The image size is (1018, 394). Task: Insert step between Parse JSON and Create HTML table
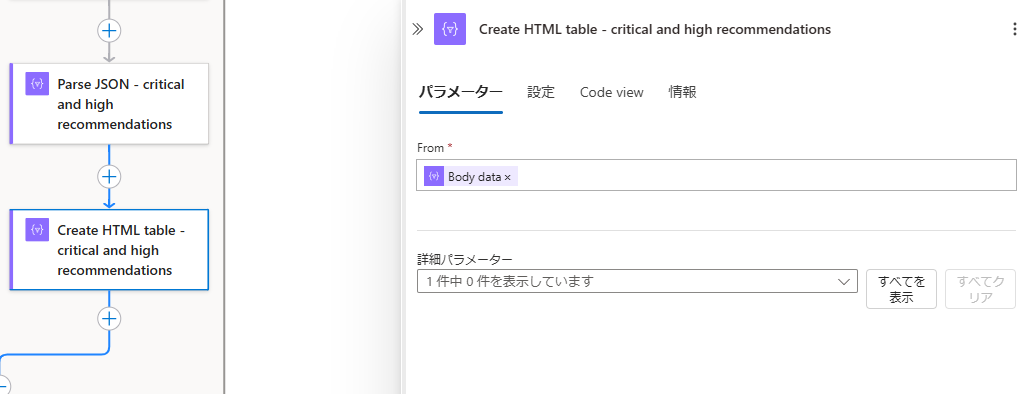click(109, 177)
